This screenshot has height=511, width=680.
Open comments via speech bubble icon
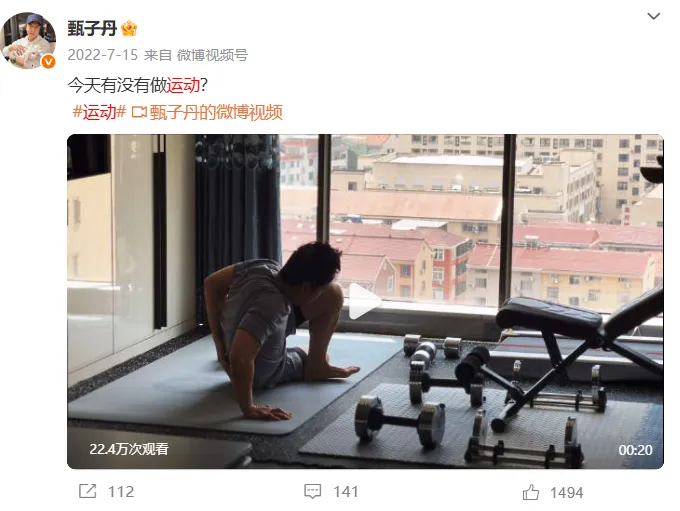click(x=312, y=491)
